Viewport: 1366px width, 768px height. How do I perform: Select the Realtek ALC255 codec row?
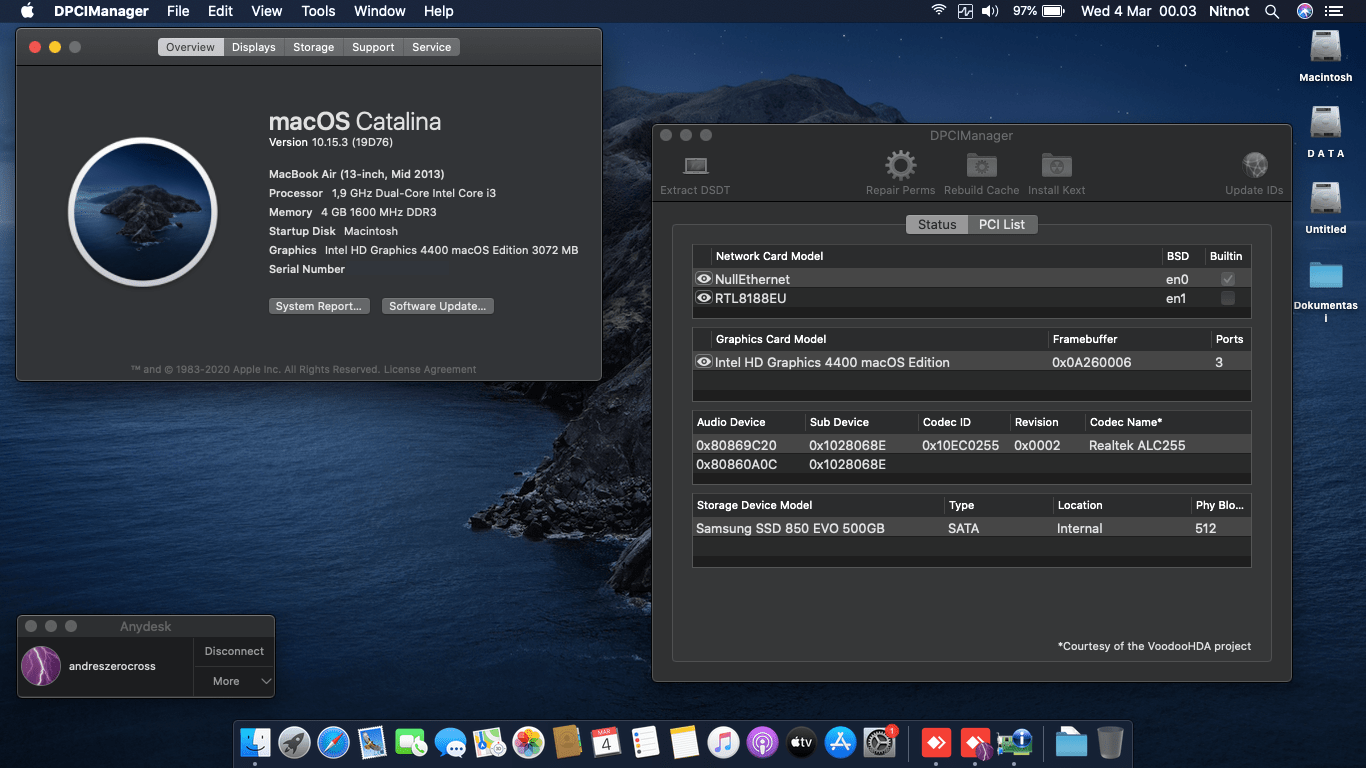971,445
